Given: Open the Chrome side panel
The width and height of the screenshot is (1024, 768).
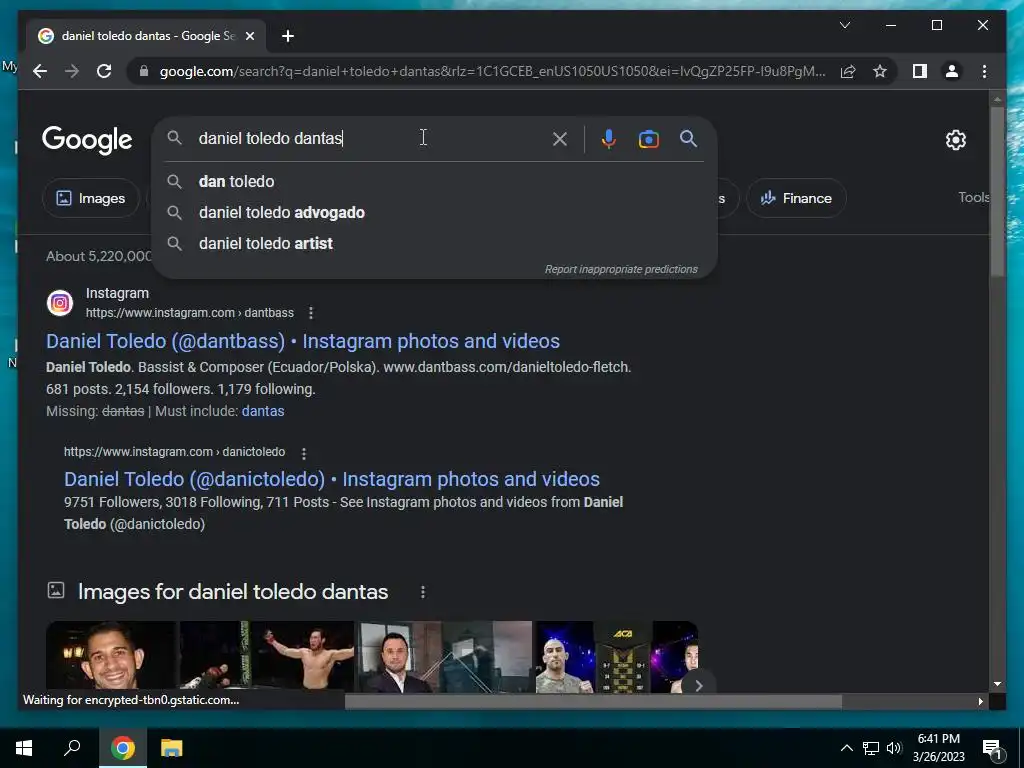Looking at the screenshot, I should pyautogui.click(x=920, y=71).
